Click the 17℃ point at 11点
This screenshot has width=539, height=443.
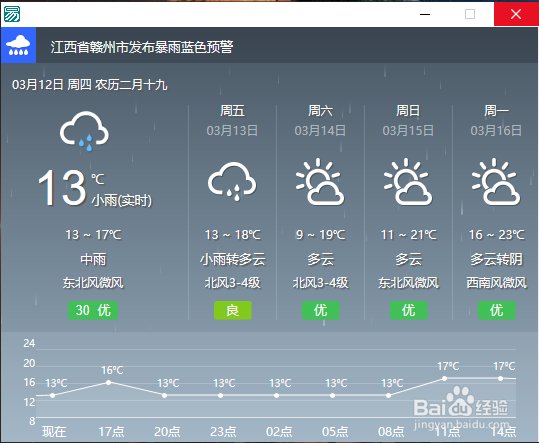(444, 378)
